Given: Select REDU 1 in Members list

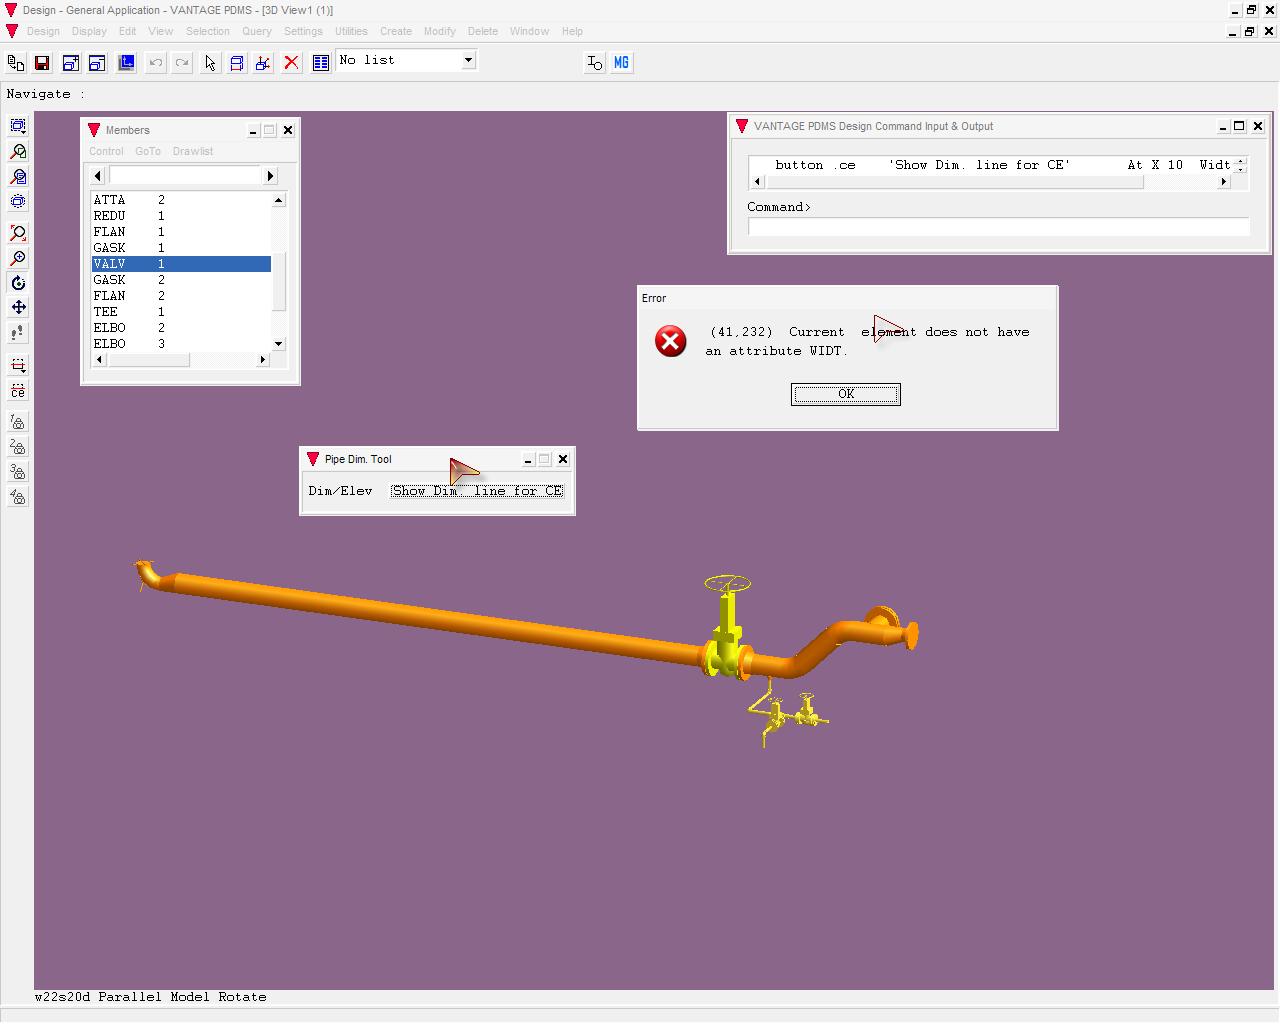Looking at the screenshot, I should click(x=181, y=216).
